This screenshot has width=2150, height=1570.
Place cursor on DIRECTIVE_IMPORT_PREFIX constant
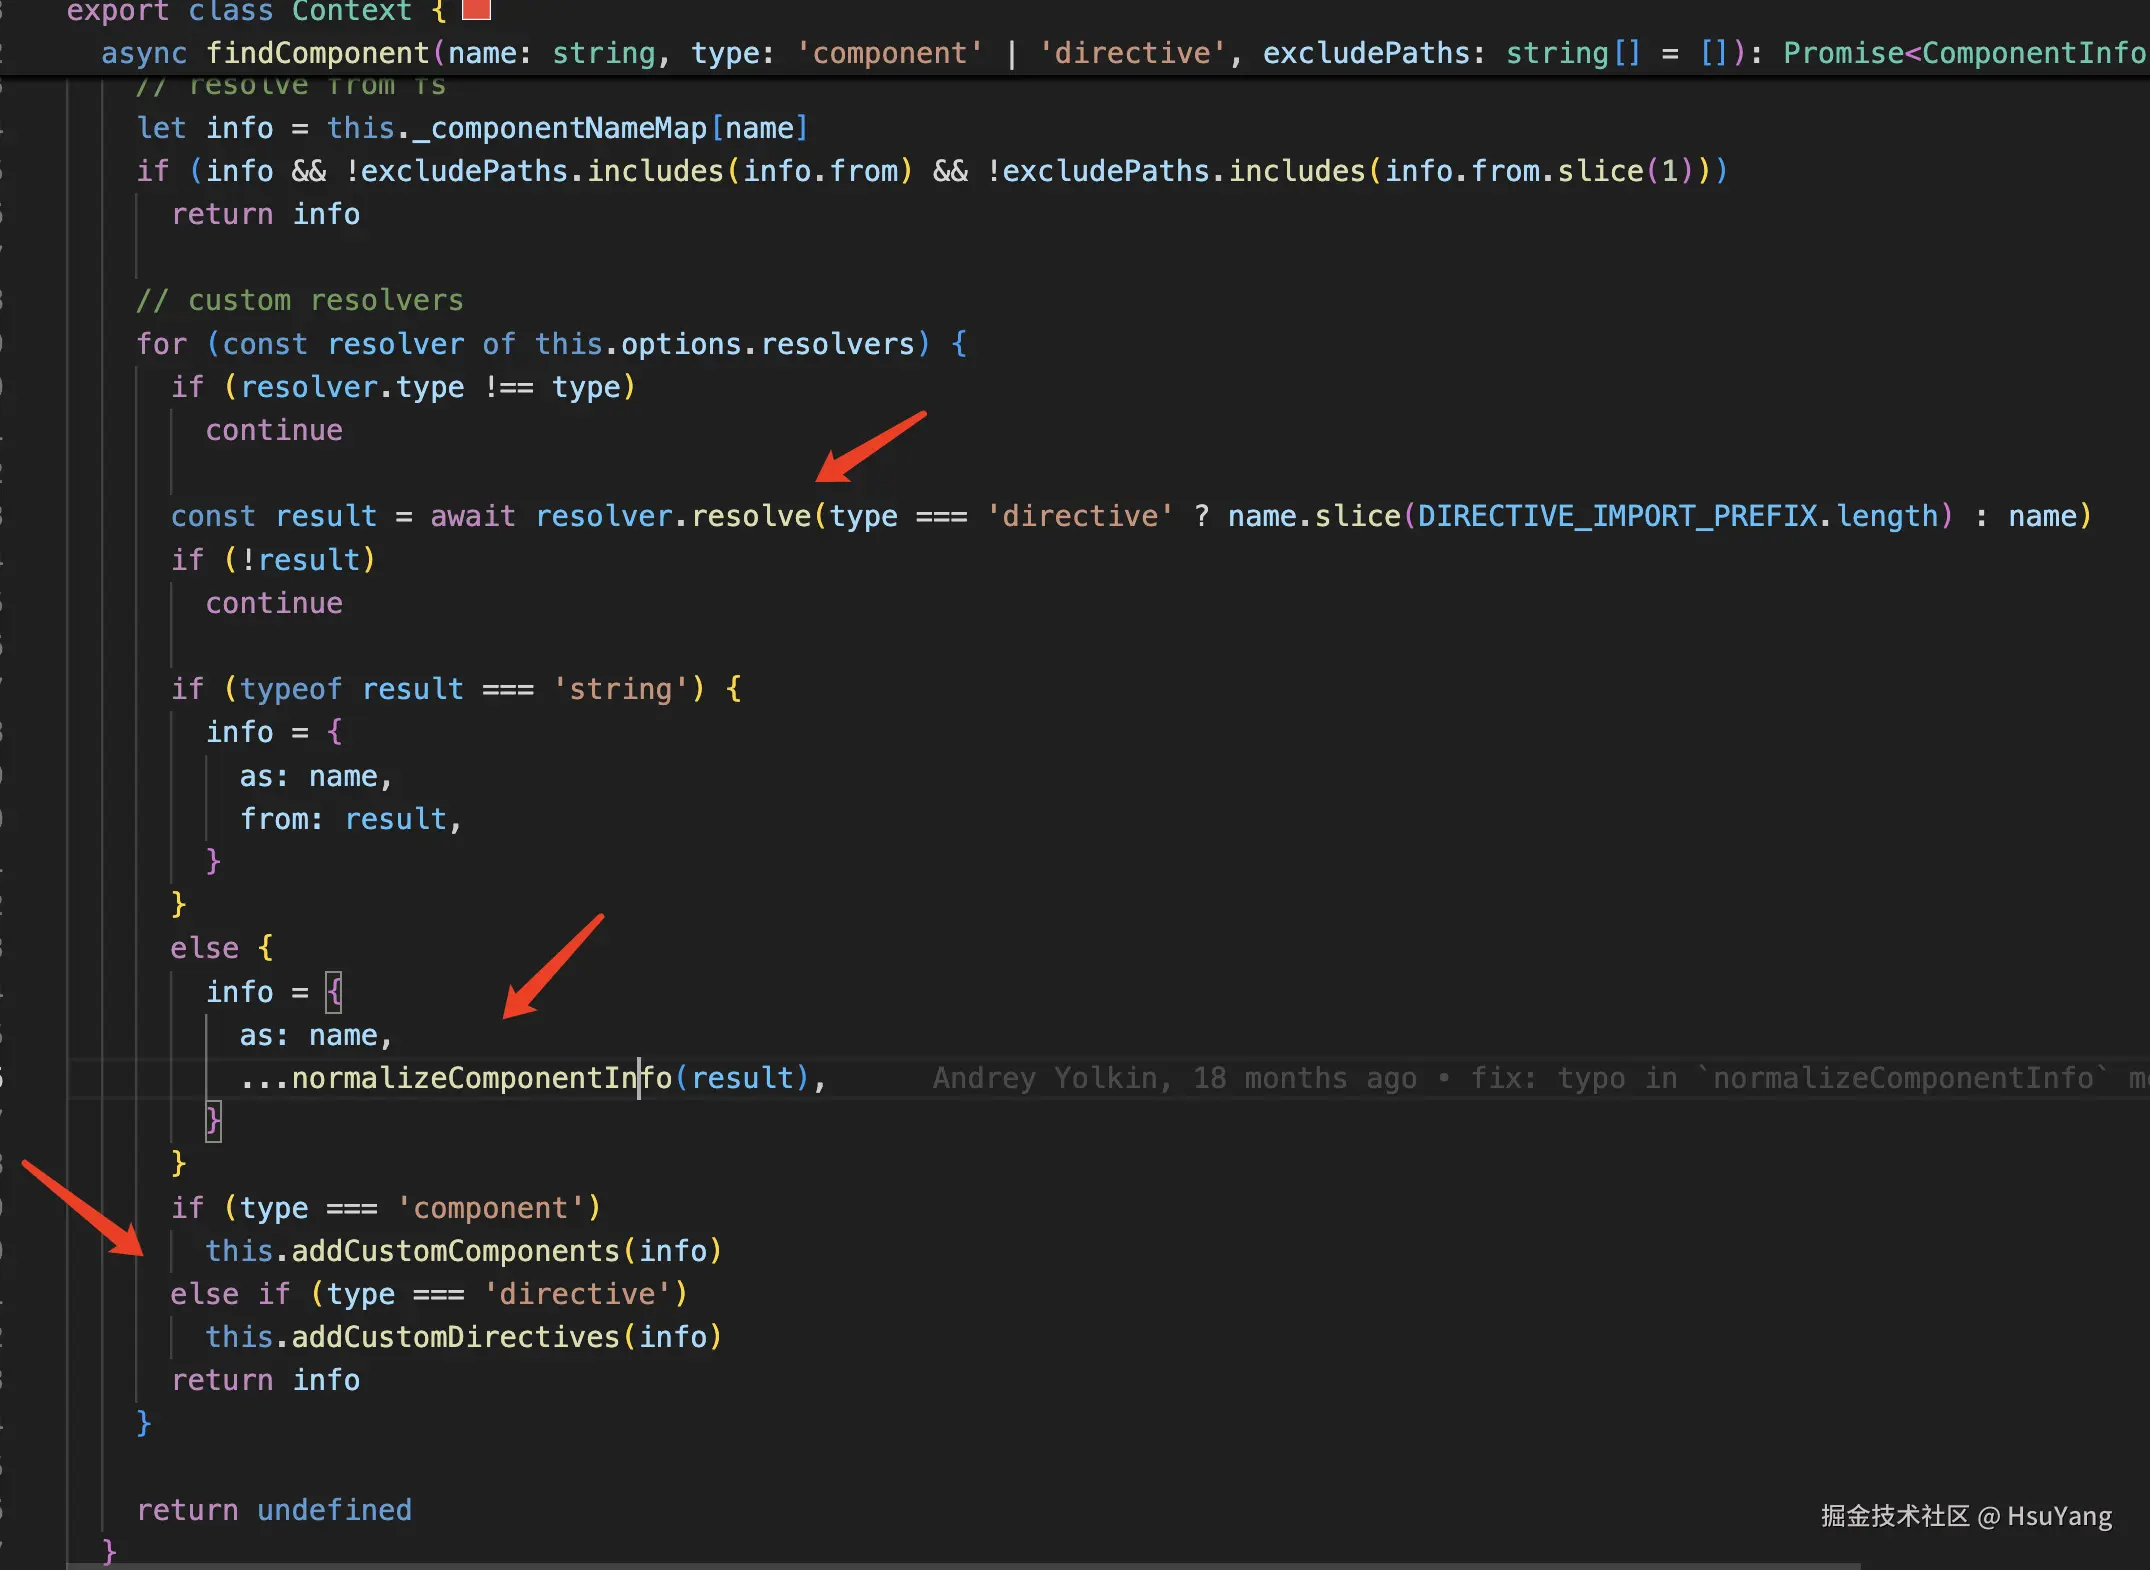tap(1616, 516)
